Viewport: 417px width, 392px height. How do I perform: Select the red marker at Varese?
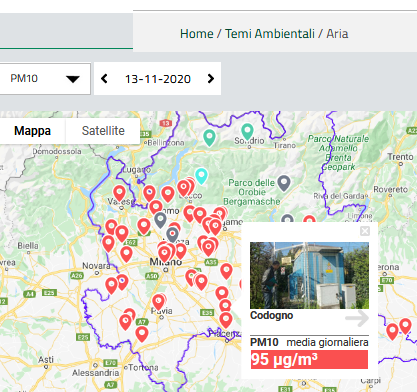(119, 194)
